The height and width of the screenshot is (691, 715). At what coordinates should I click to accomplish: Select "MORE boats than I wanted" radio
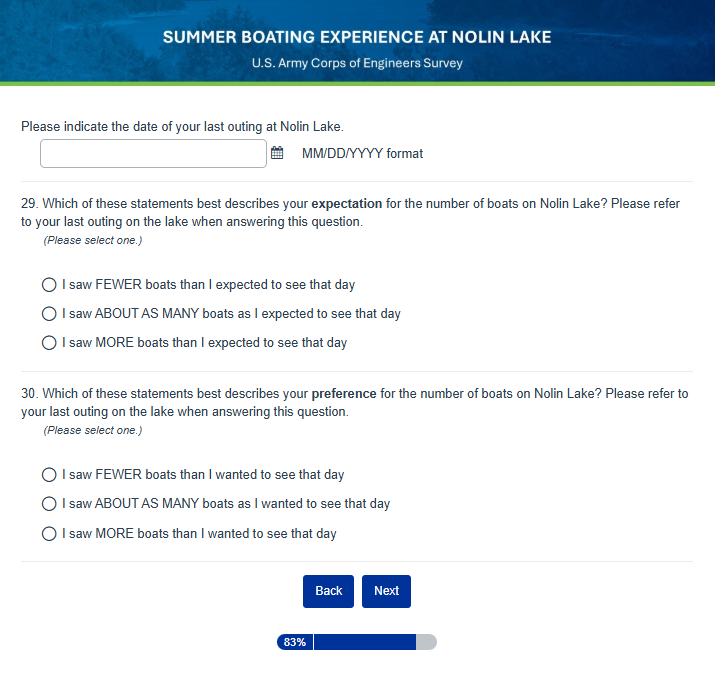point(49,534)
